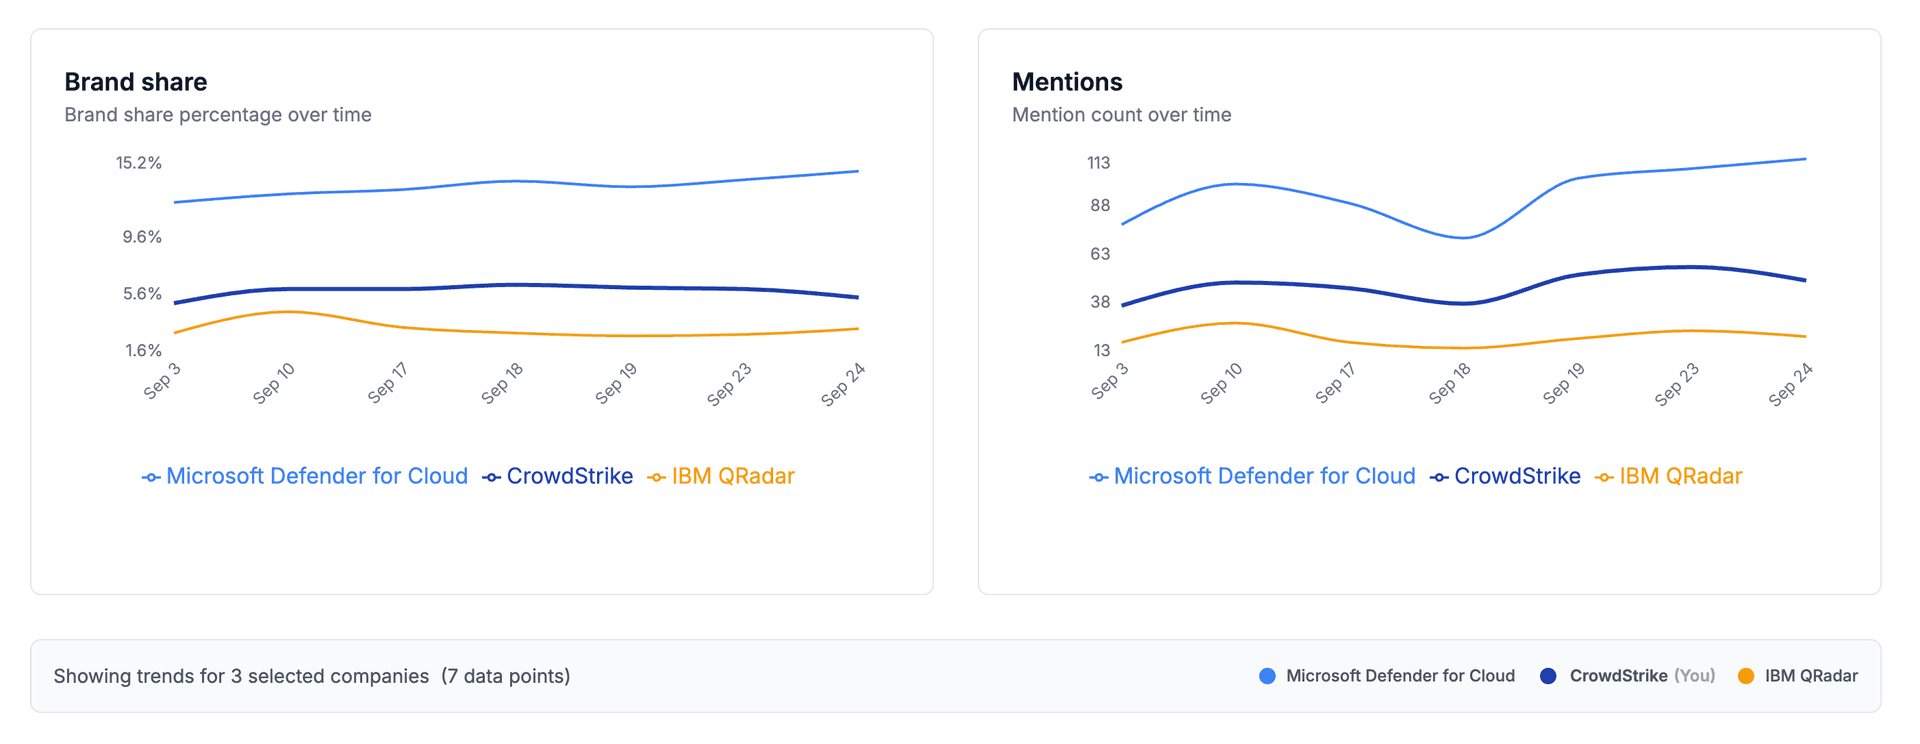Click IBM QRadar legend marker in Brand share chart
This screenshot has width=1920, height=744.
point(656,478)
